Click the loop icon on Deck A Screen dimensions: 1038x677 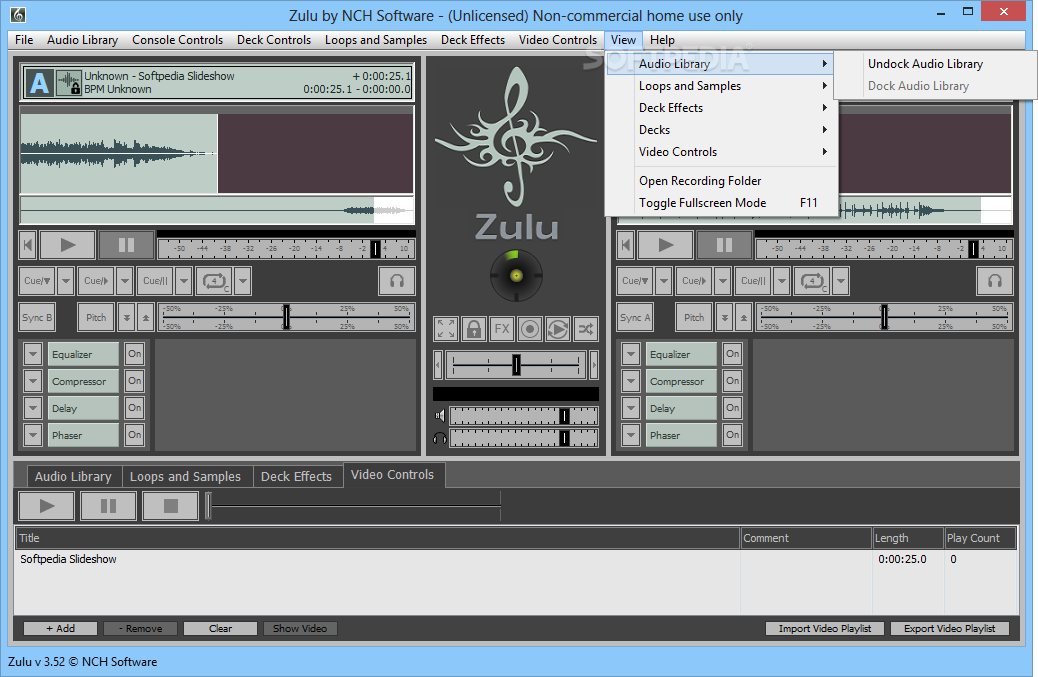[214, 281]
